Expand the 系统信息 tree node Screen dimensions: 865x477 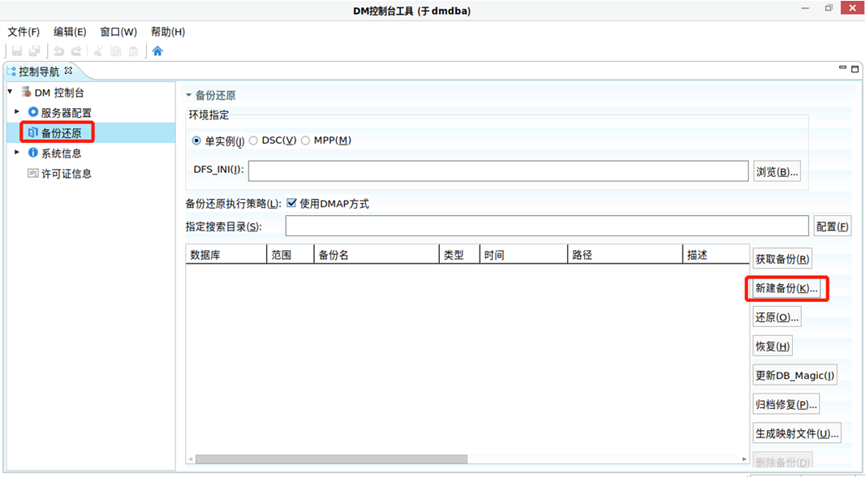click(17, 152)
